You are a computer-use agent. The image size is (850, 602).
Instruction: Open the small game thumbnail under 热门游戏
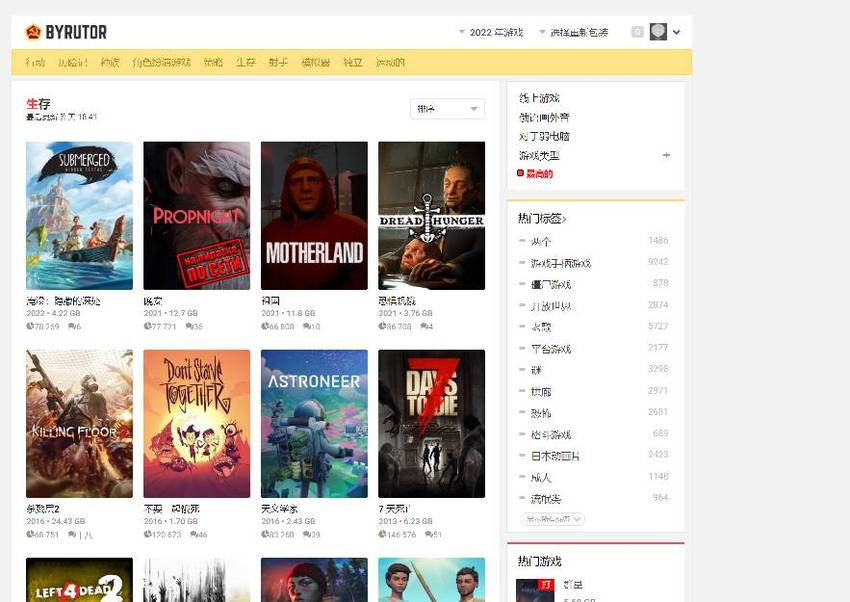pos(536,591)
